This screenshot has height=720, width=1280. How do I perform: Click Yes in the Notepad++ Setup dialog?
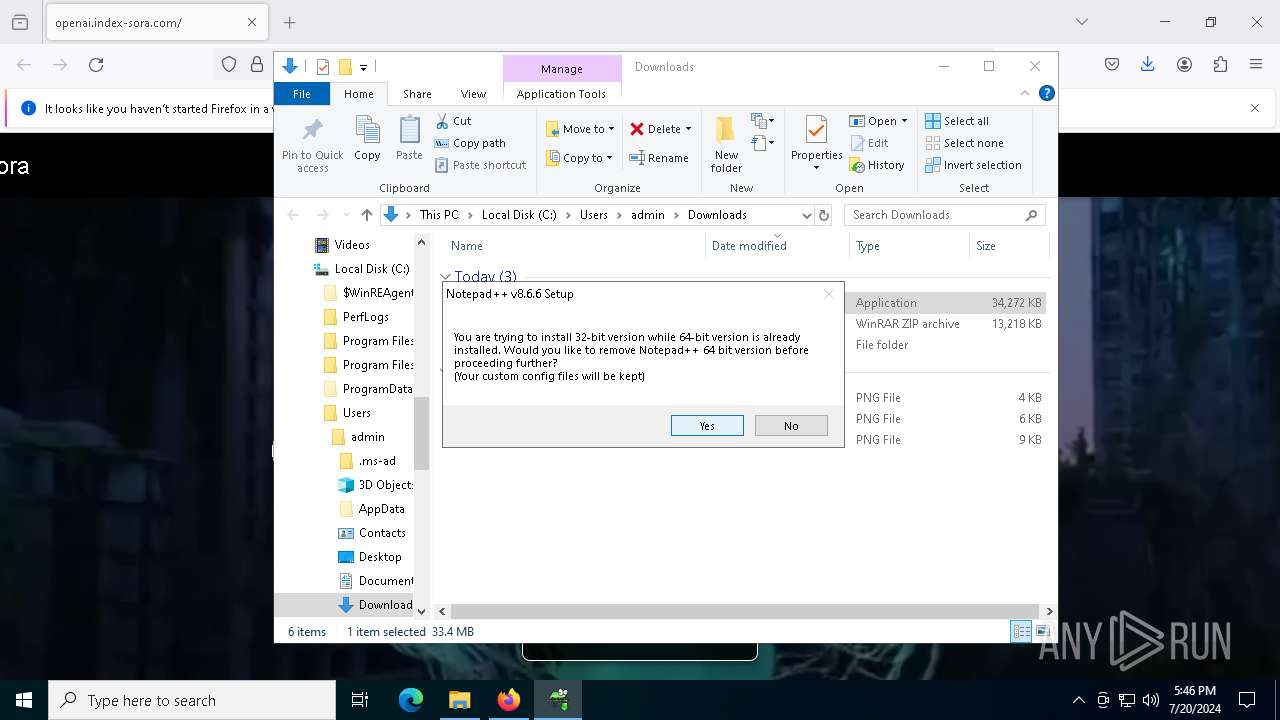tap(707, 426)
